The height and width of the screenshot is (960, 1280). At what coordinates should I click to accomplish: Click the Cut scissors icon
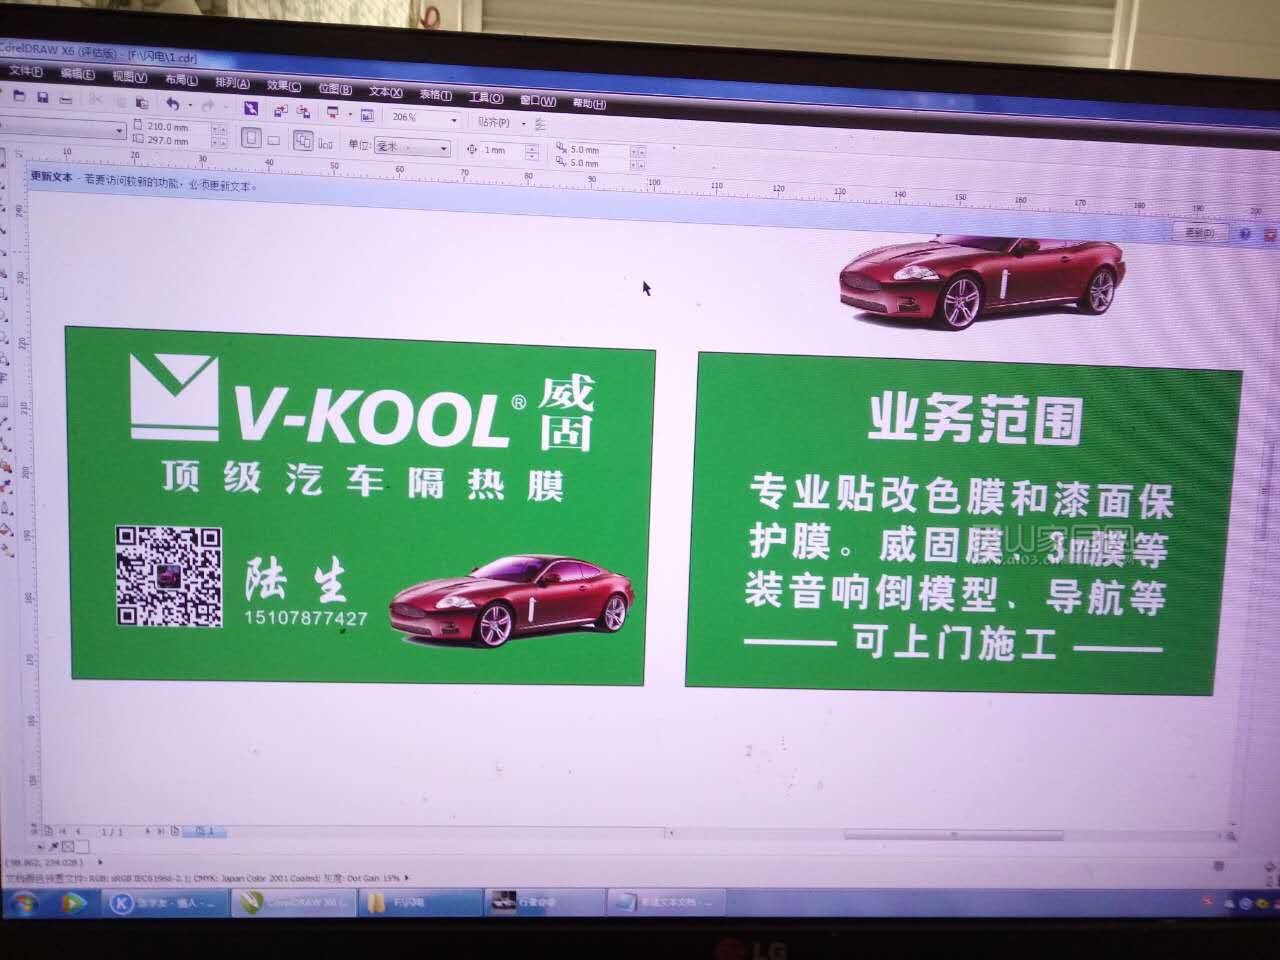tap(95, 100)
